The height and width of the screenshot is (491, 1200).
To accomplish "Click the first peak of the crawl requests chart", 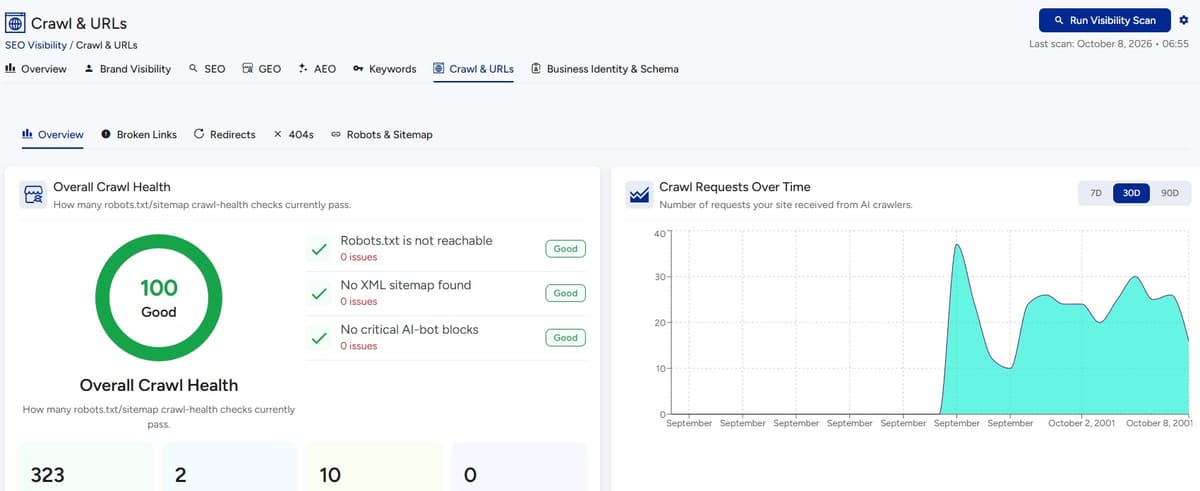I will 957,244.
